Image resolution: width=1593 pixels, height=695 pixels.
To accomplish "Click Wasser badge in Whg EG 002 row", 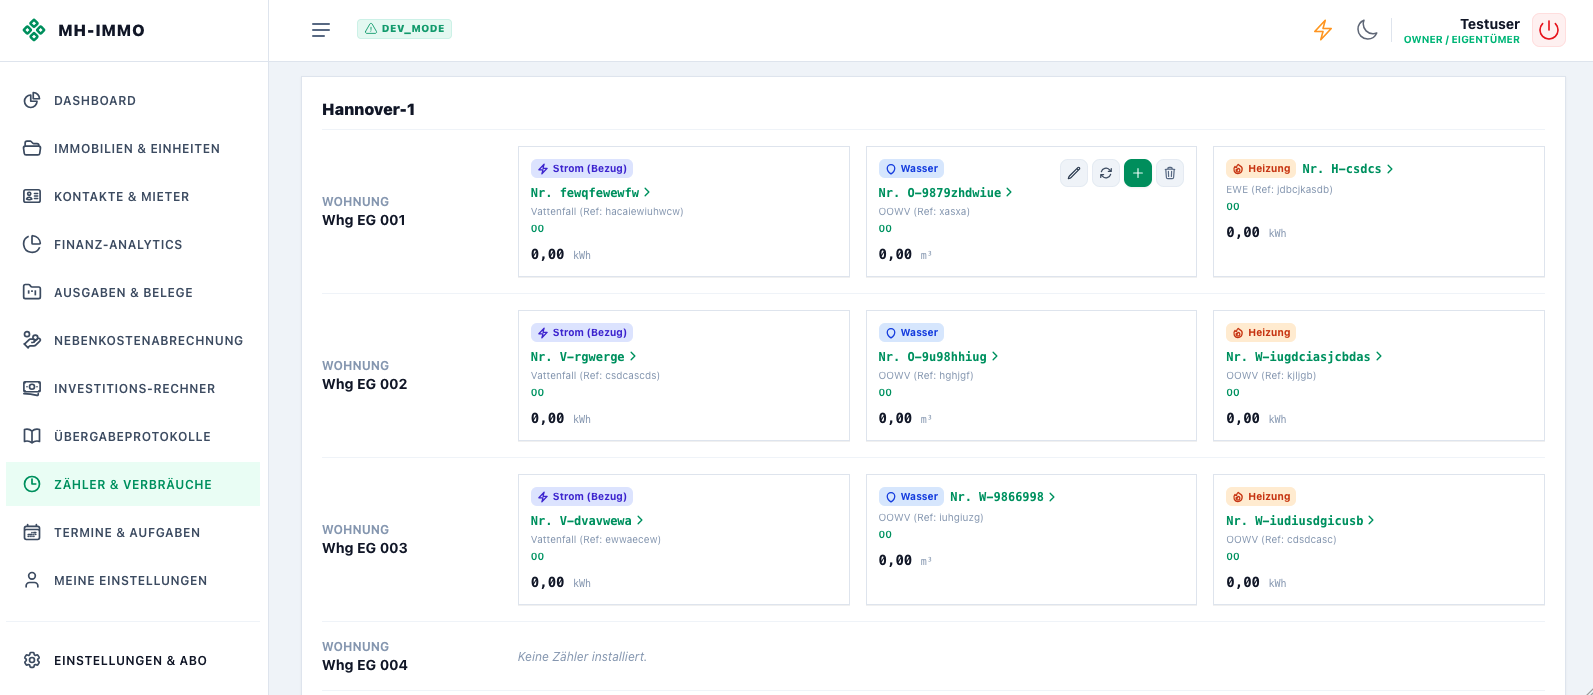I will (911, 333).
